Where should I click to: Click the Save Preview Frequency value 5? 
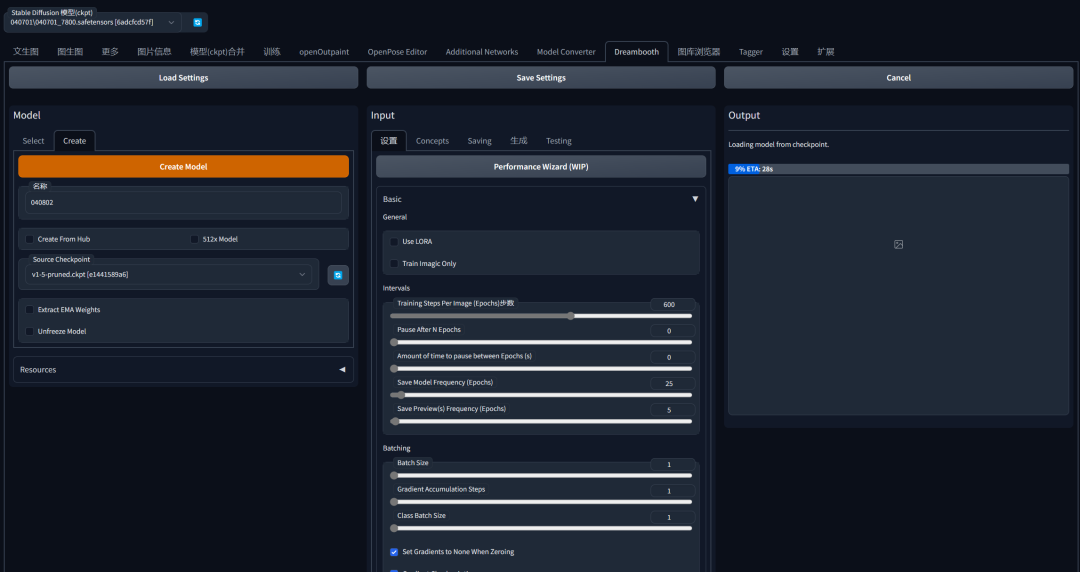[672, 410]
